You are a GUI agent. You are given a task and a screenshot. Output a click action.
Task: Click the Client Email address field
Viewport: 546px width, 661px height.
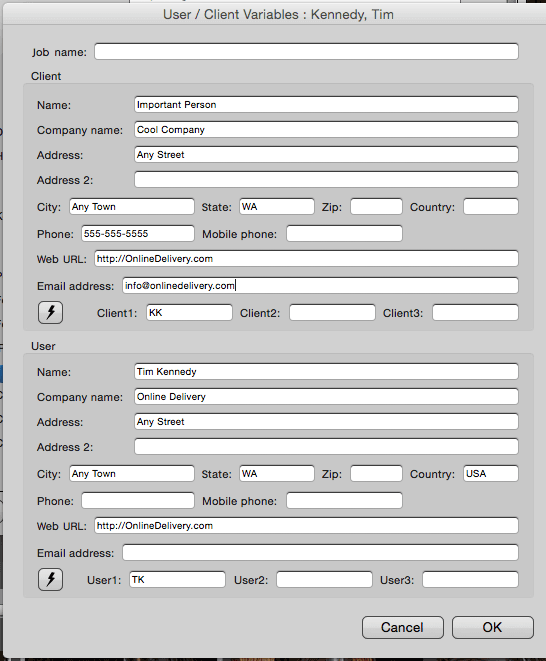point(320,285)
